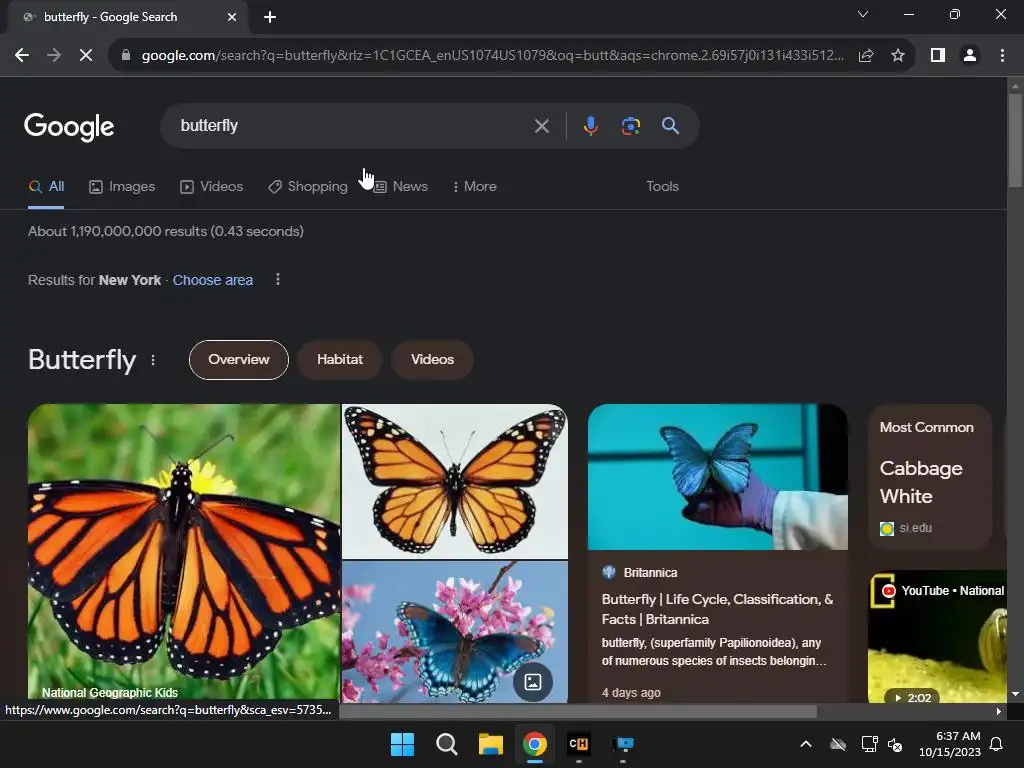
Task: Play the YouTube National video
Action: click(x=937, y=637)
